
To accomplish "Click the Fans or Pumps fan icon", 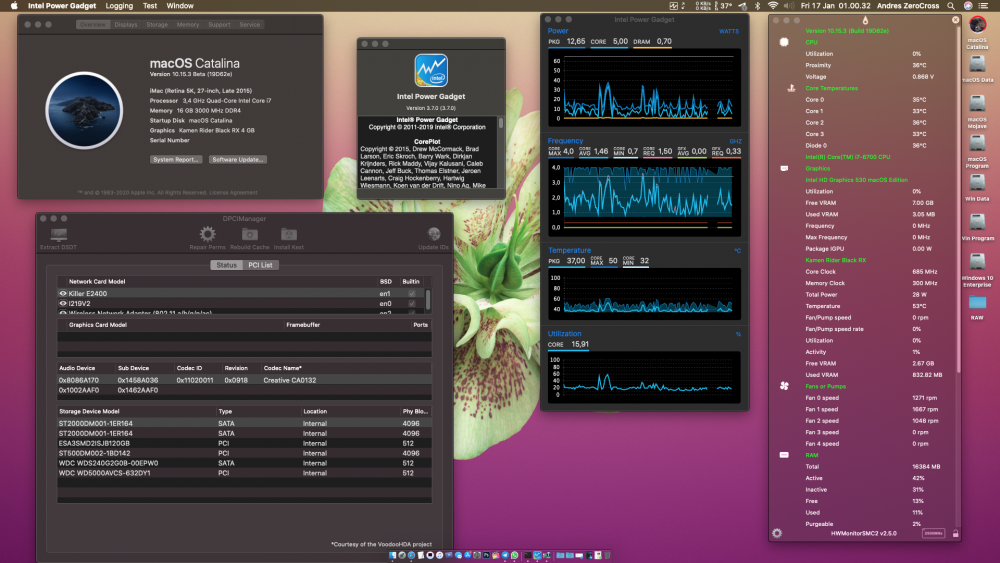I will point(784,386).
